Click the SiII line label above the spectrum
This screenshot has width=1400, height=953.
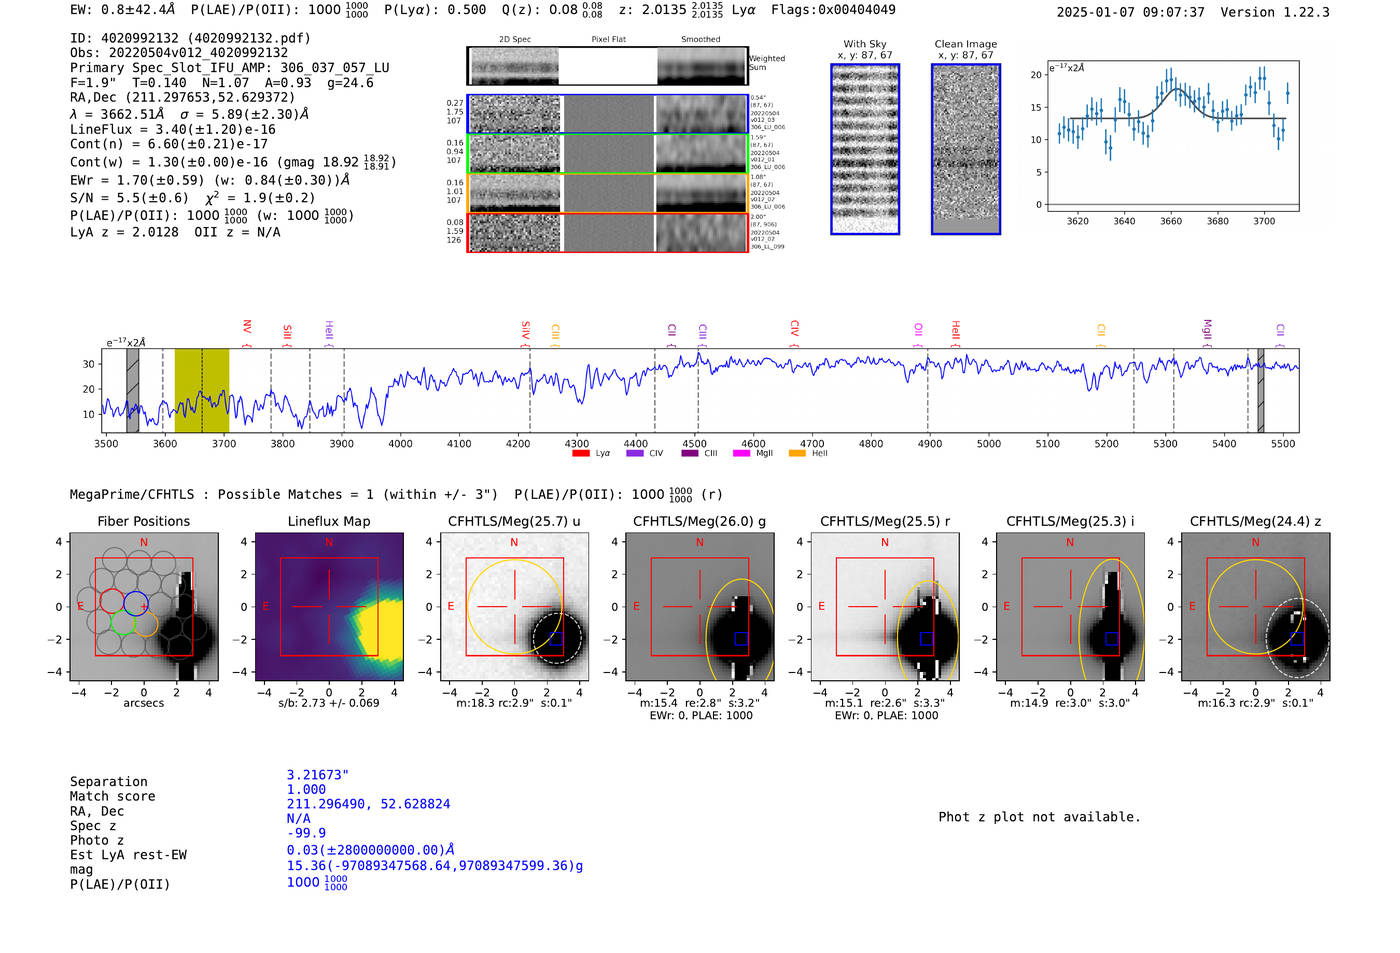point(287,332)
